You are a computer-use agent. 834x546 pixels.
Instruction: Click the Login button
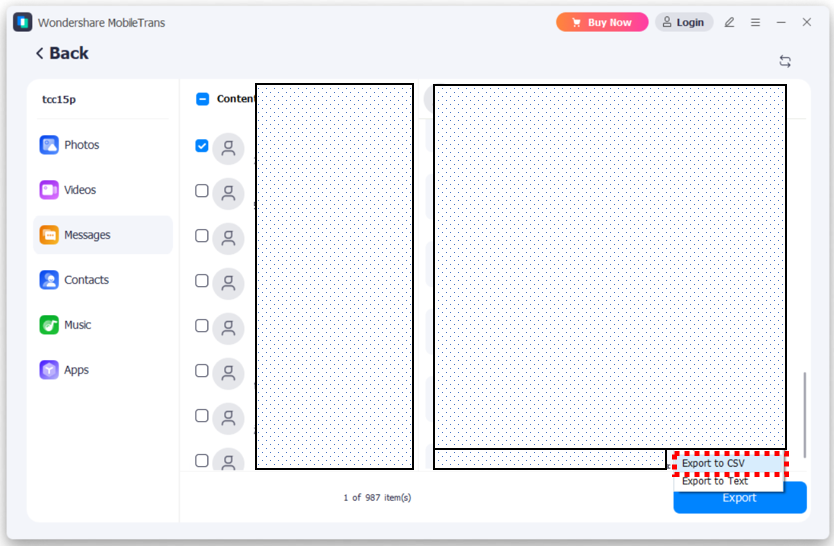(x=684, y=22)
